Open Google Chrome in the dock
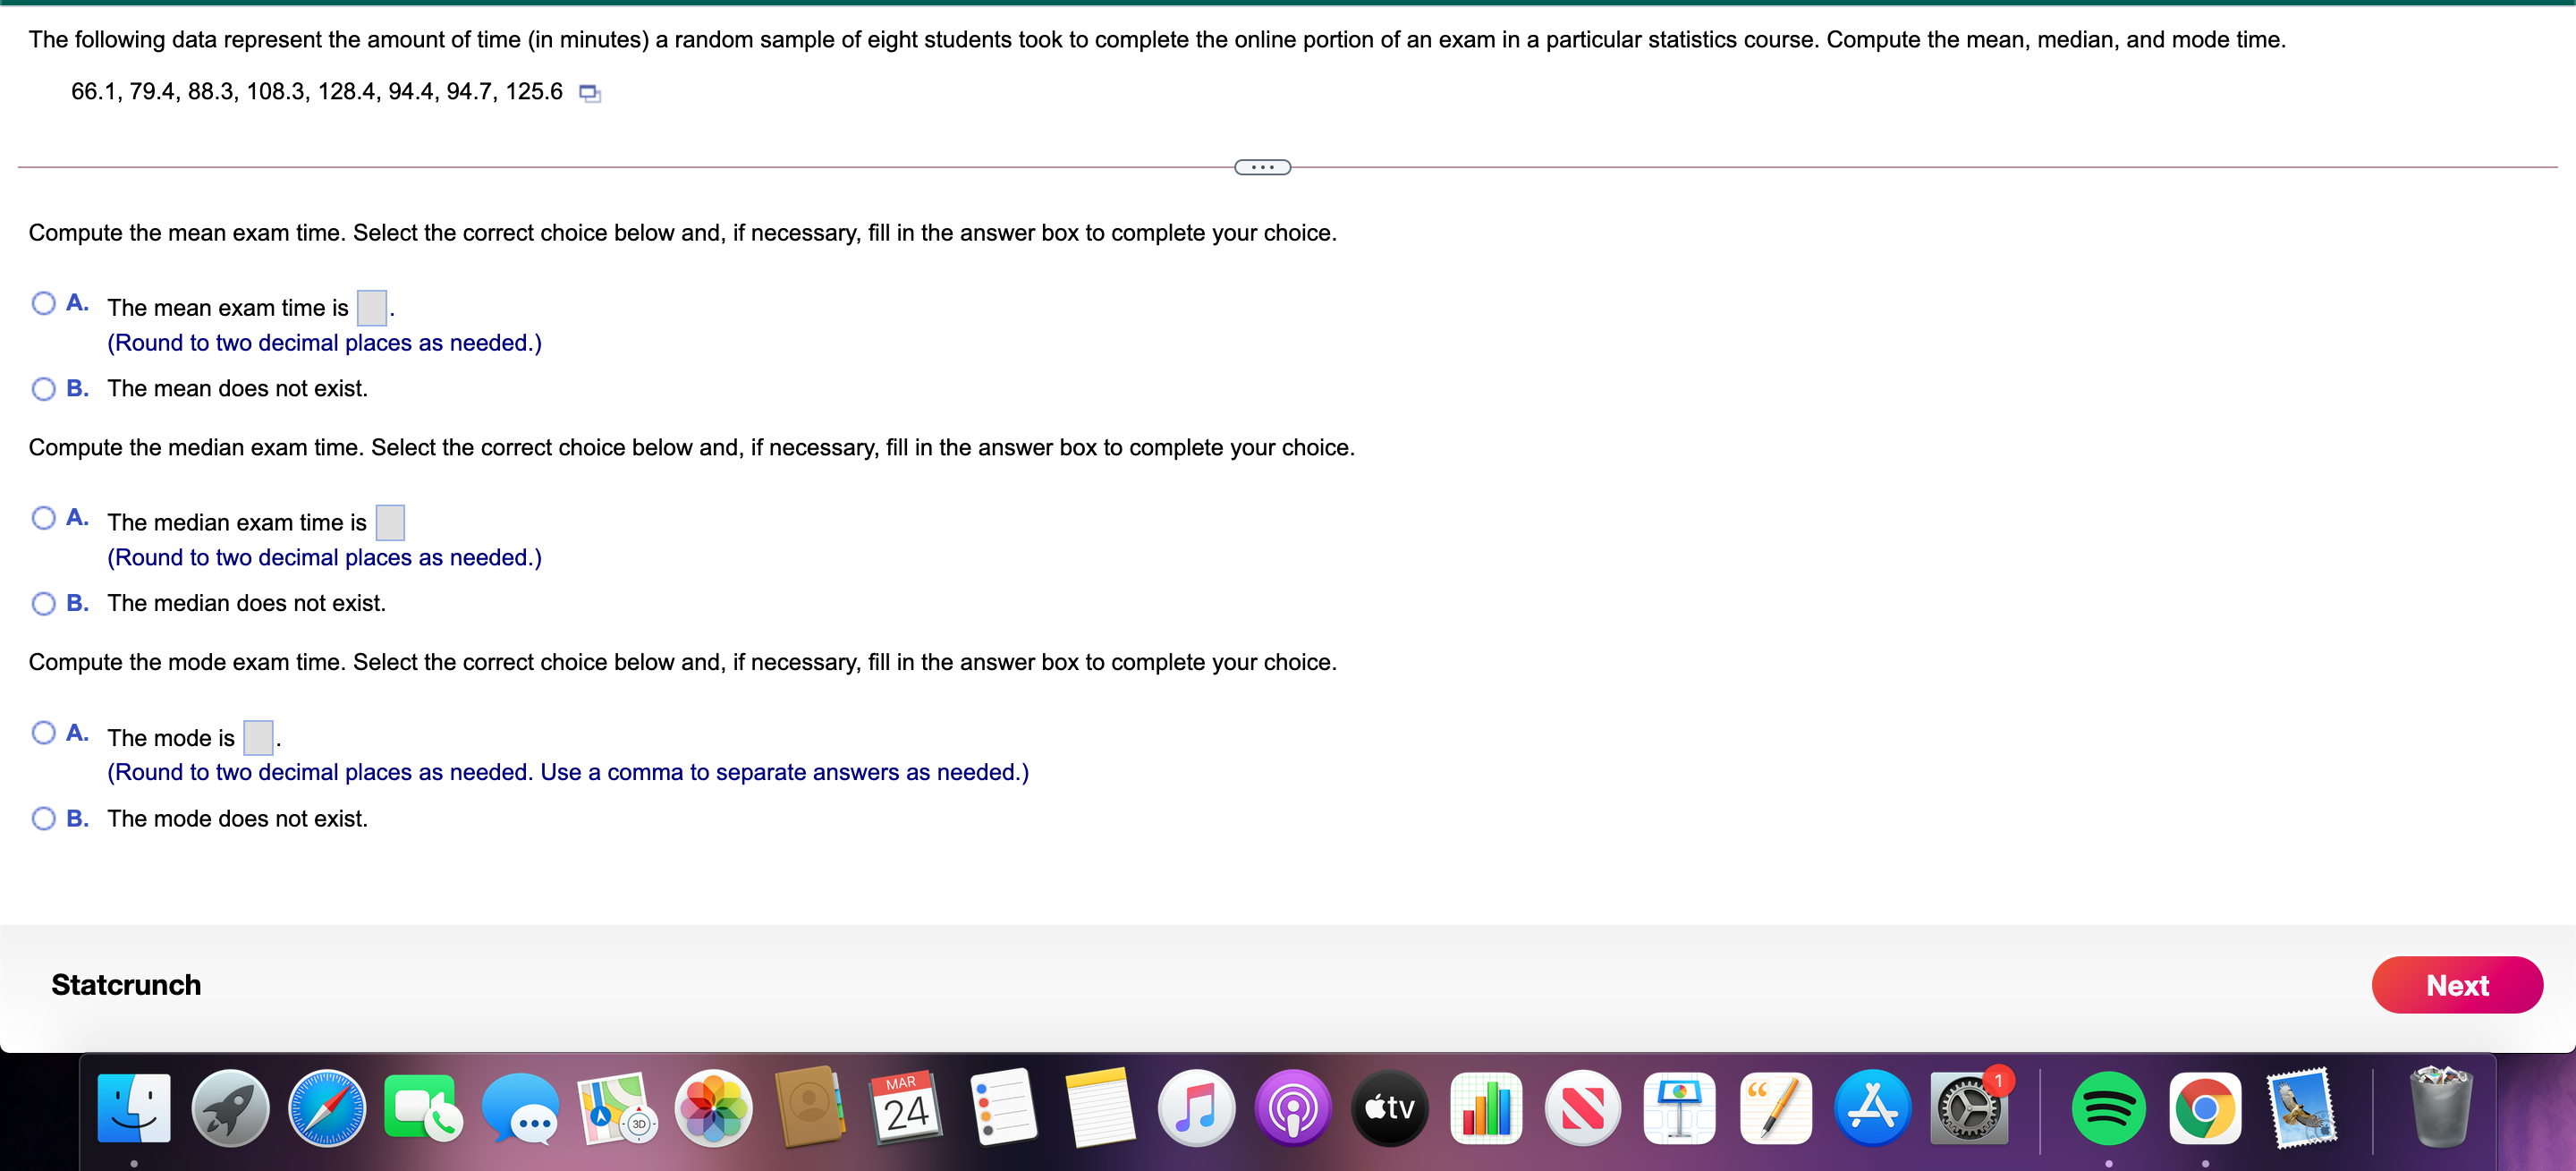 pyautogui.click(x=2205, y=1108)
